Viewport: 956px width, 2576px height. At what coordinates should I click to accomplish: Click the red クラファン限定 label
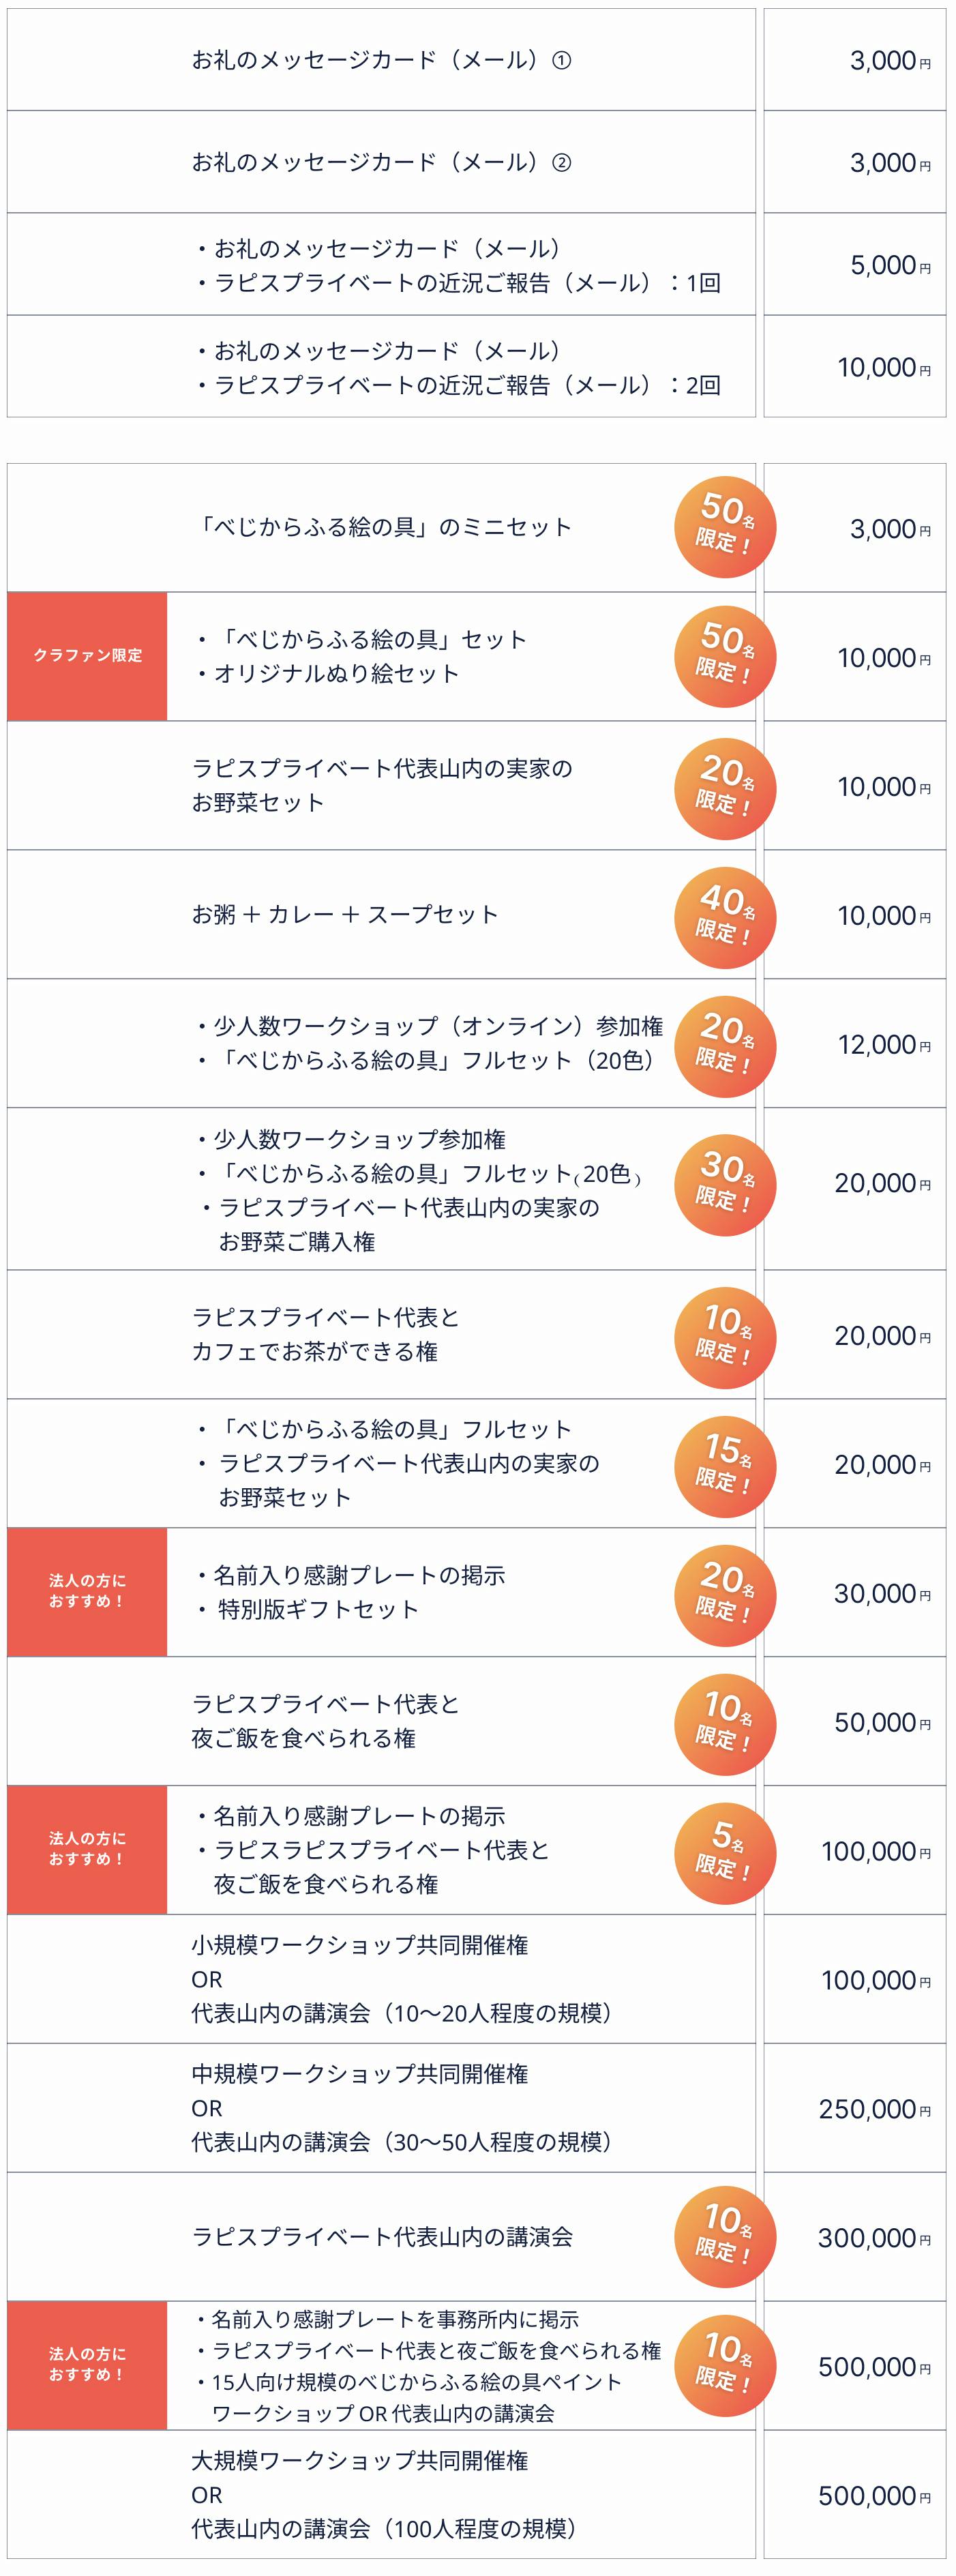click(87, 656)
